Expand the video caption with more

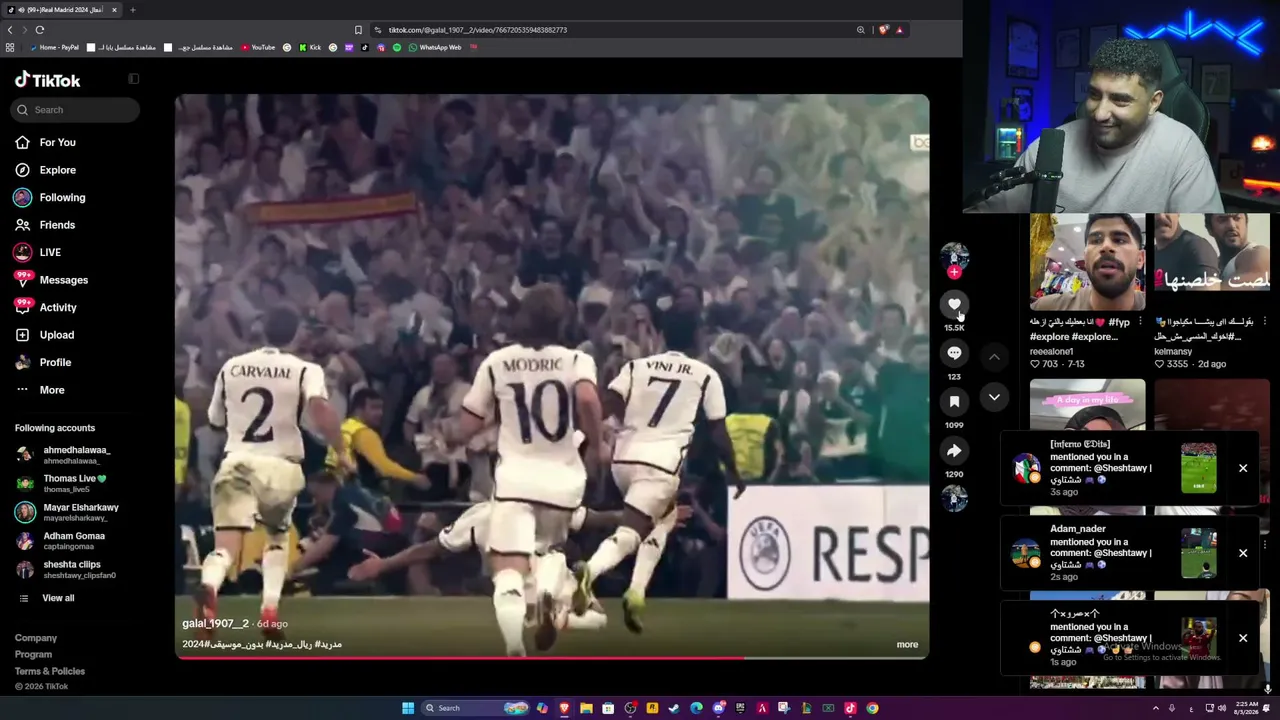pos(907,645)
